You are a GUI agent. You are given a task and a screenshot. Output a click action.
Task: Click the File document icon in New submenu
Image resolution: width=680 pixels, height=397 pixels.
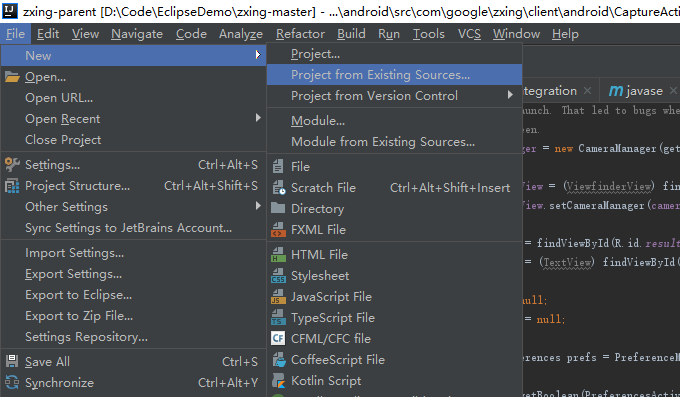[x=278, y=167]
